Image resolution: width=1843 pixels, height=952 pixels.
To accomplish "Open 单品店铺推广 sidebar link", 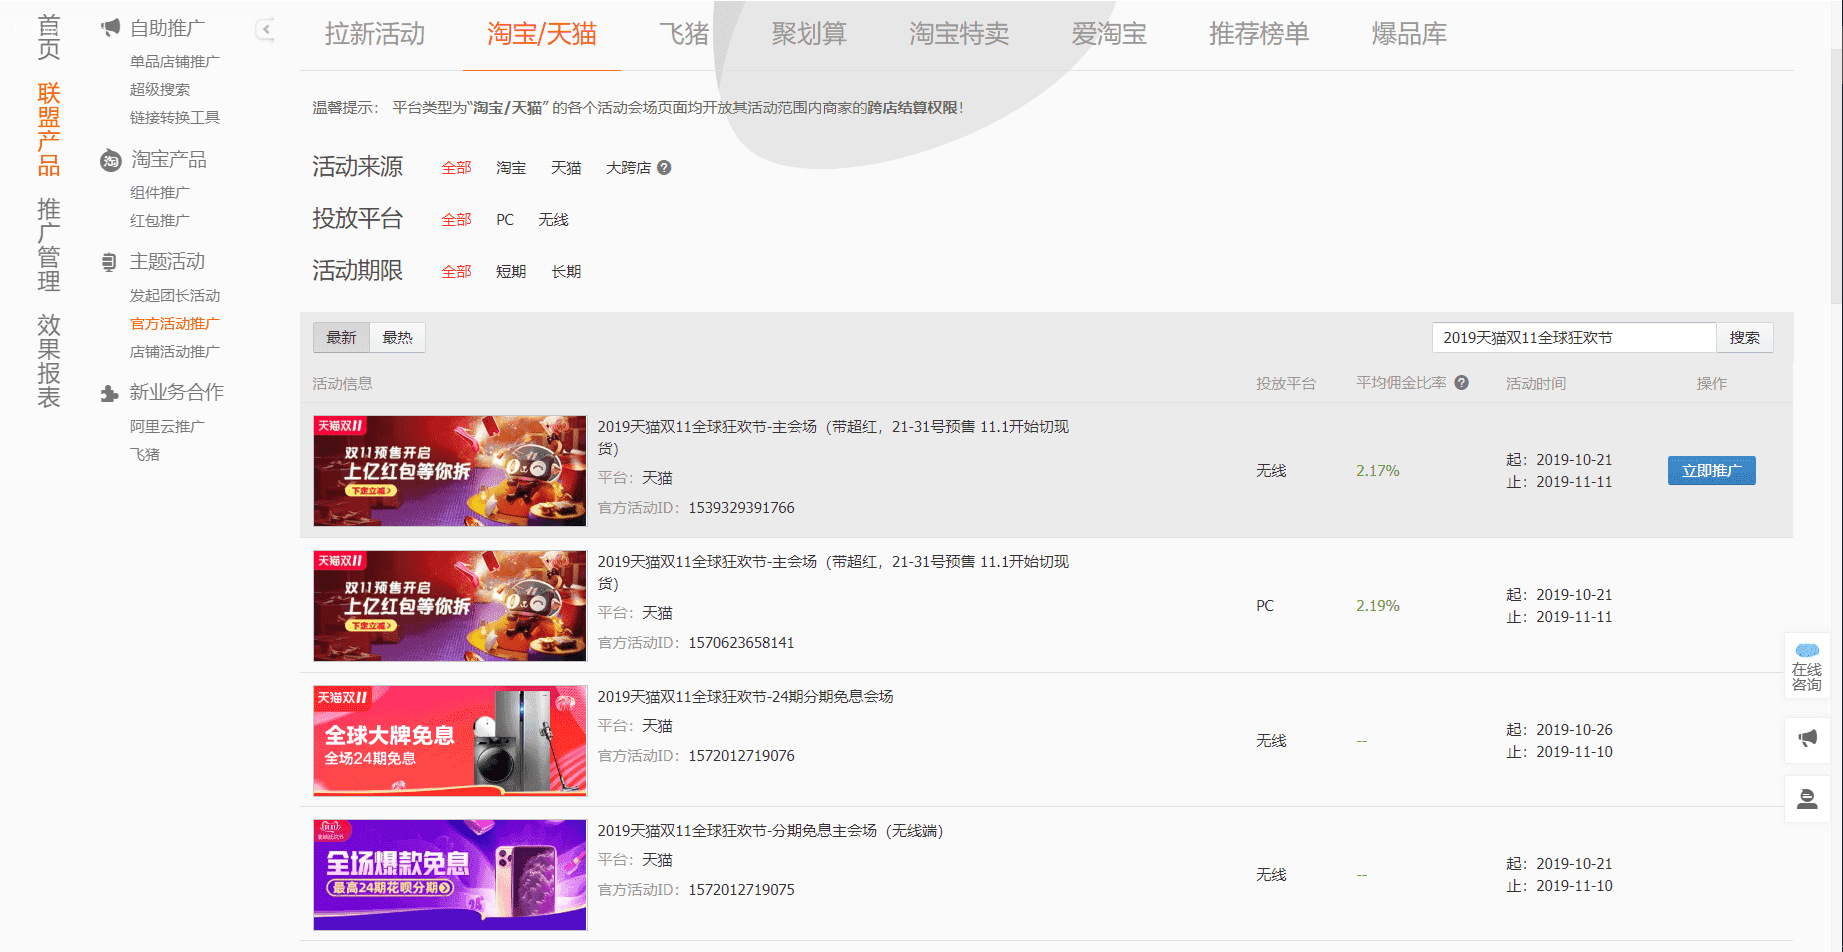I will (x=175, y=62).
